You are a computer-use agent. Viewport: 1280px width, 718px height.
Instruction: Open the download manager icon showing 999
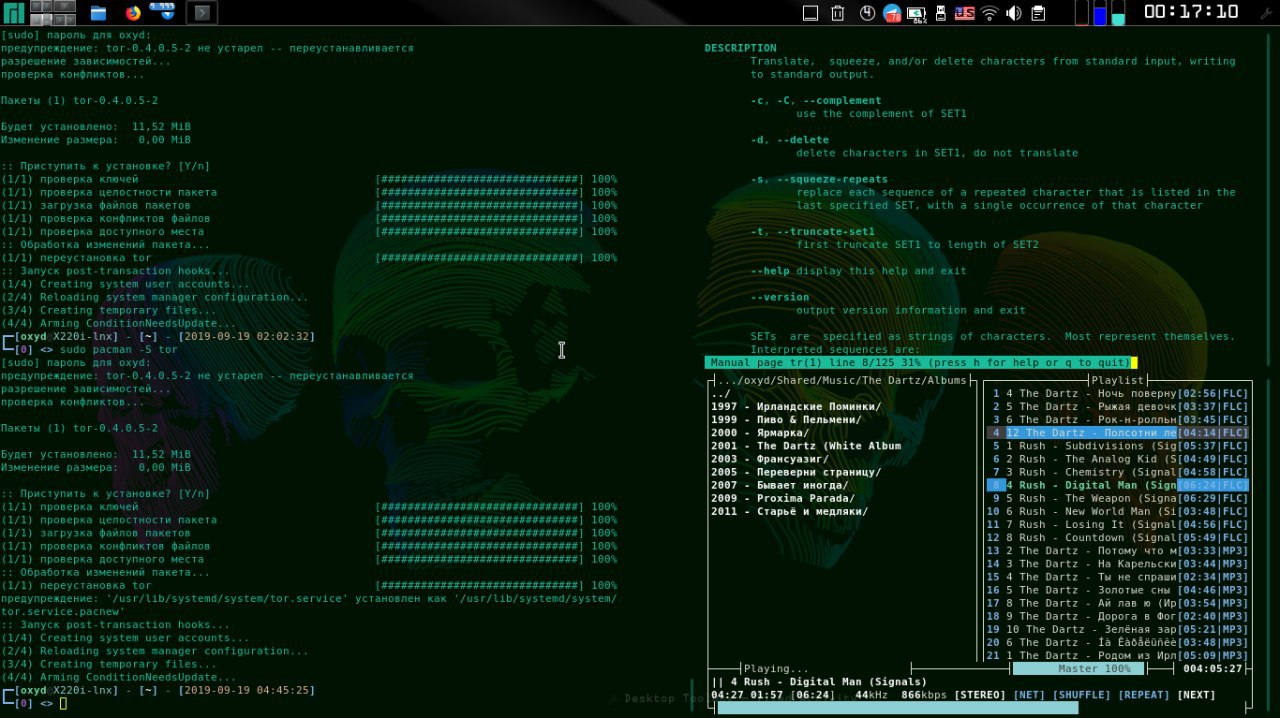(163, 13)
